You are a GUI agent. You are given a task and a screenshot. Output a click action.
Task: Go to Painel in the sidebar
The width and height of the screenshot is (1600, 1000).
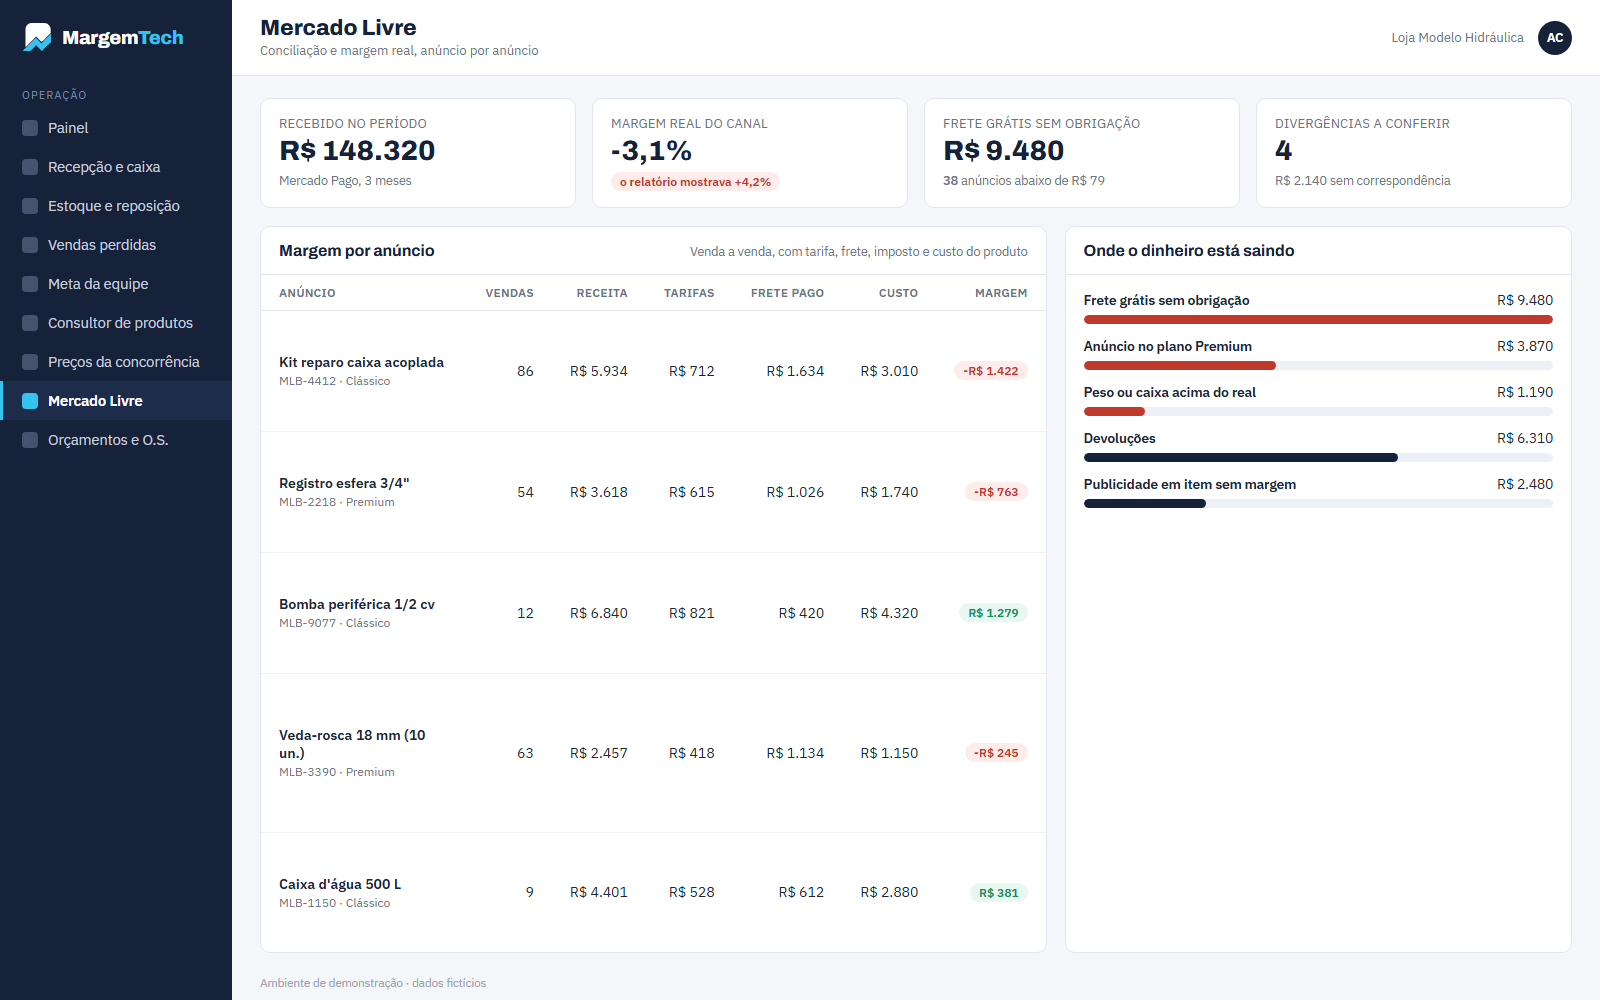(x=116, y=128)
